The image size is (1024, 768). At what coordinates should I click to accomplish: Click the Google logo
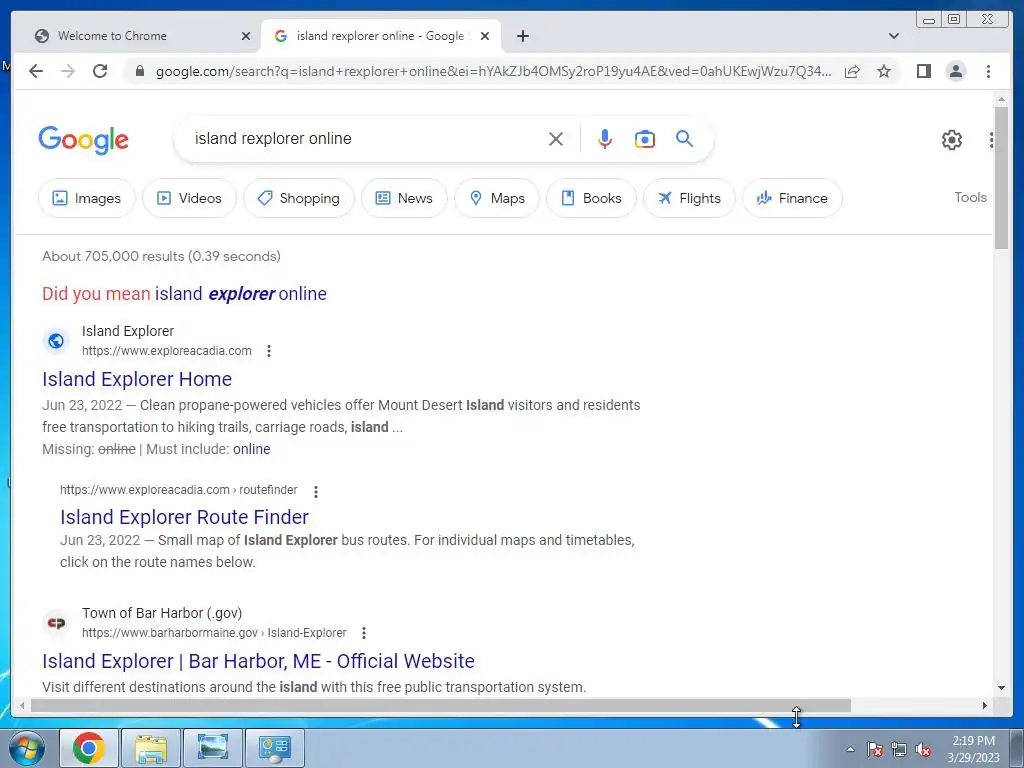(x=84, y=140)
